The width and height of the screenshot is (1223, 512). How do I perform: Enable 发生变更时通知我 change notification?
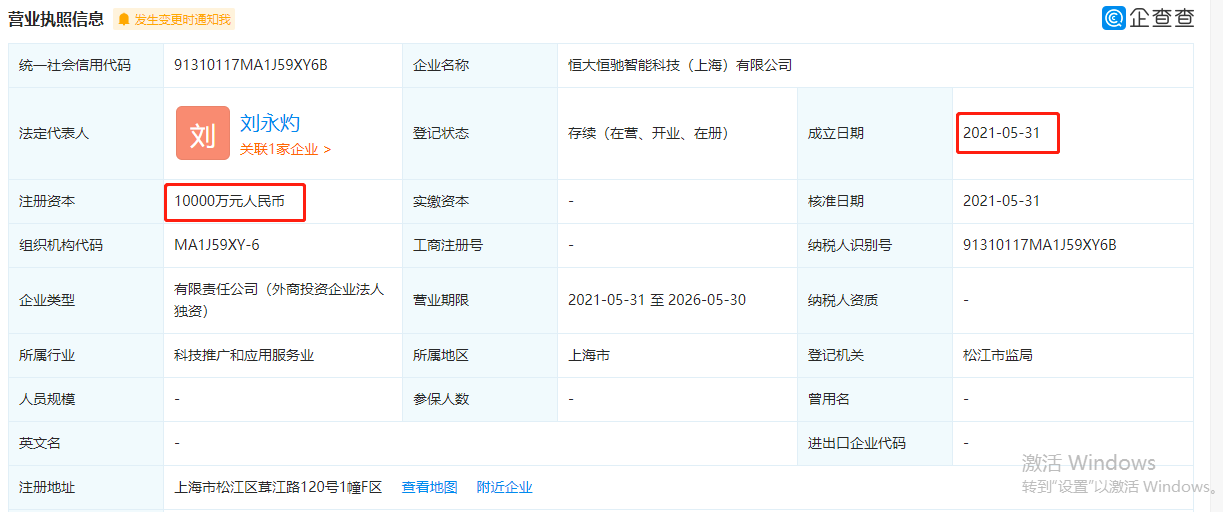click(174, 19)
